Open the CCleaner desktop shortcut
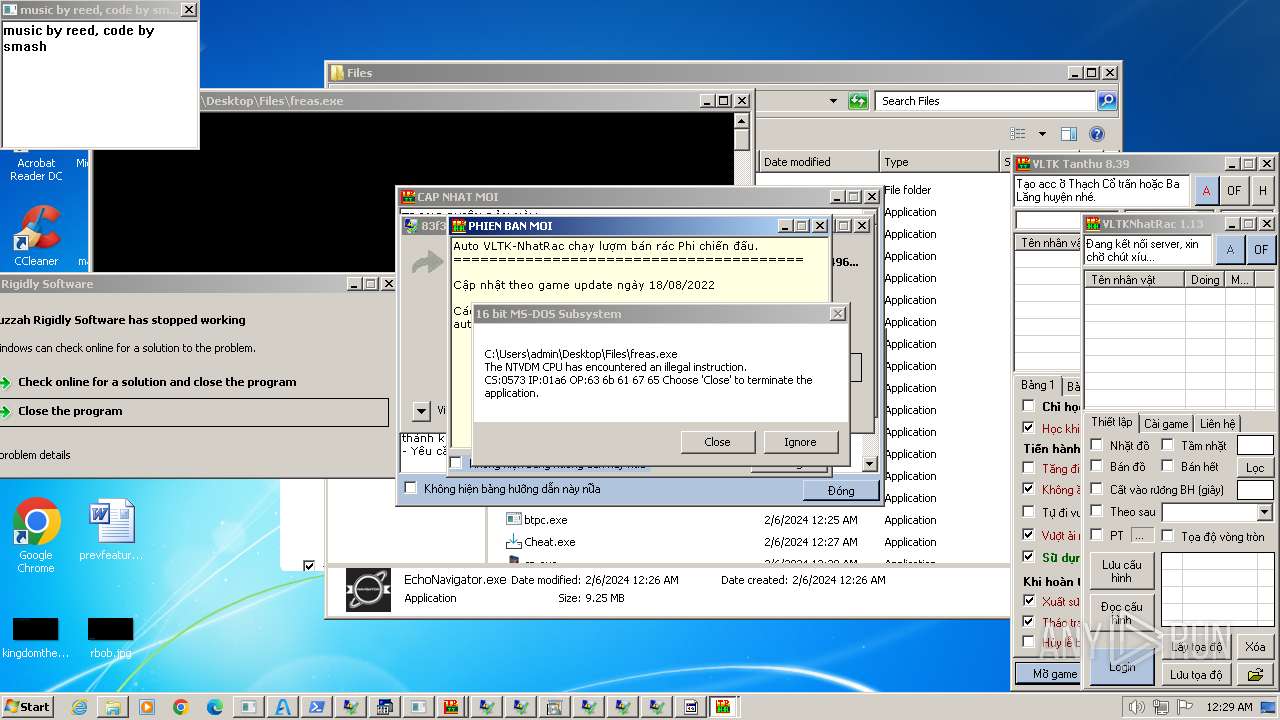 36,236
